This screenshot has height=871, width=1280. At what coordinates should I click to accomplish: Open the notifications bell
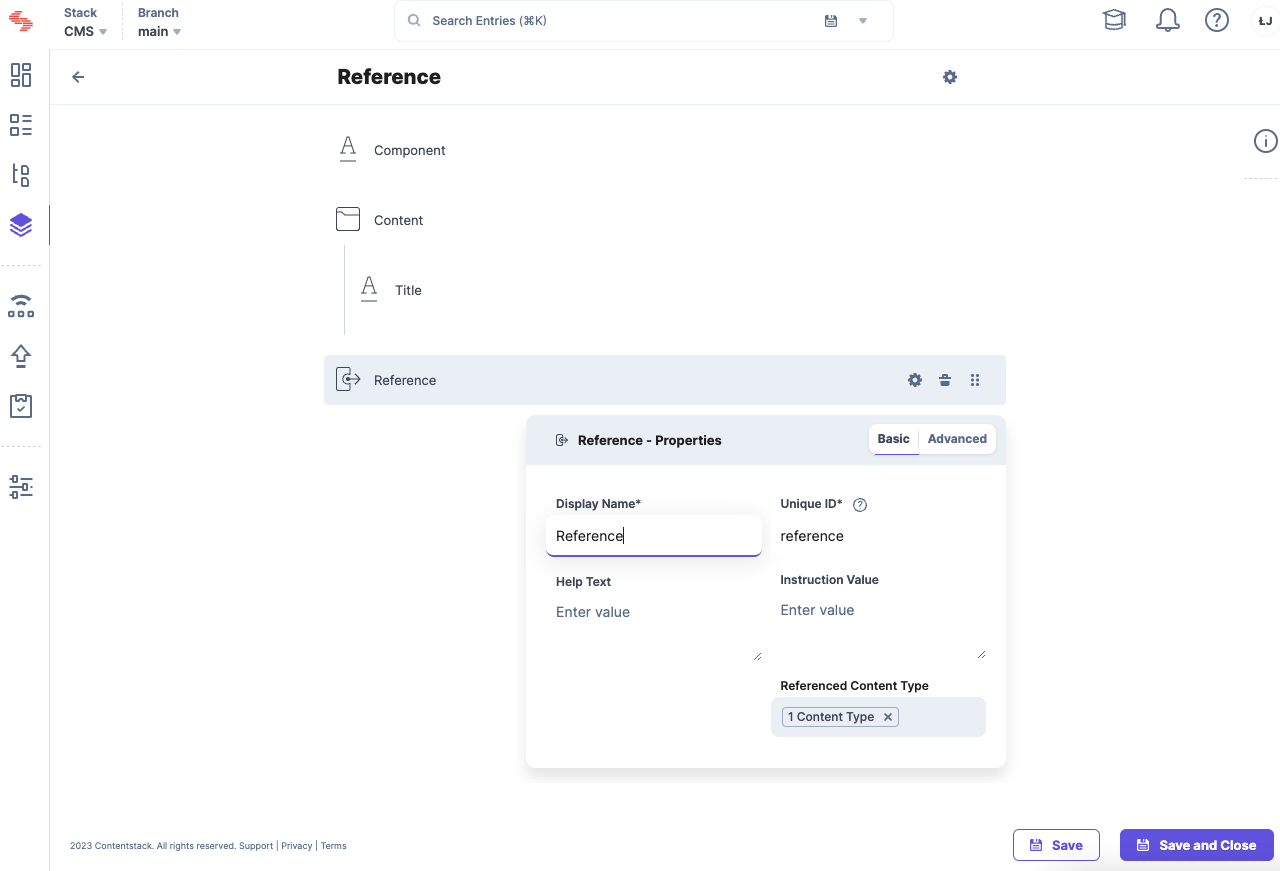click(1167, 20)
